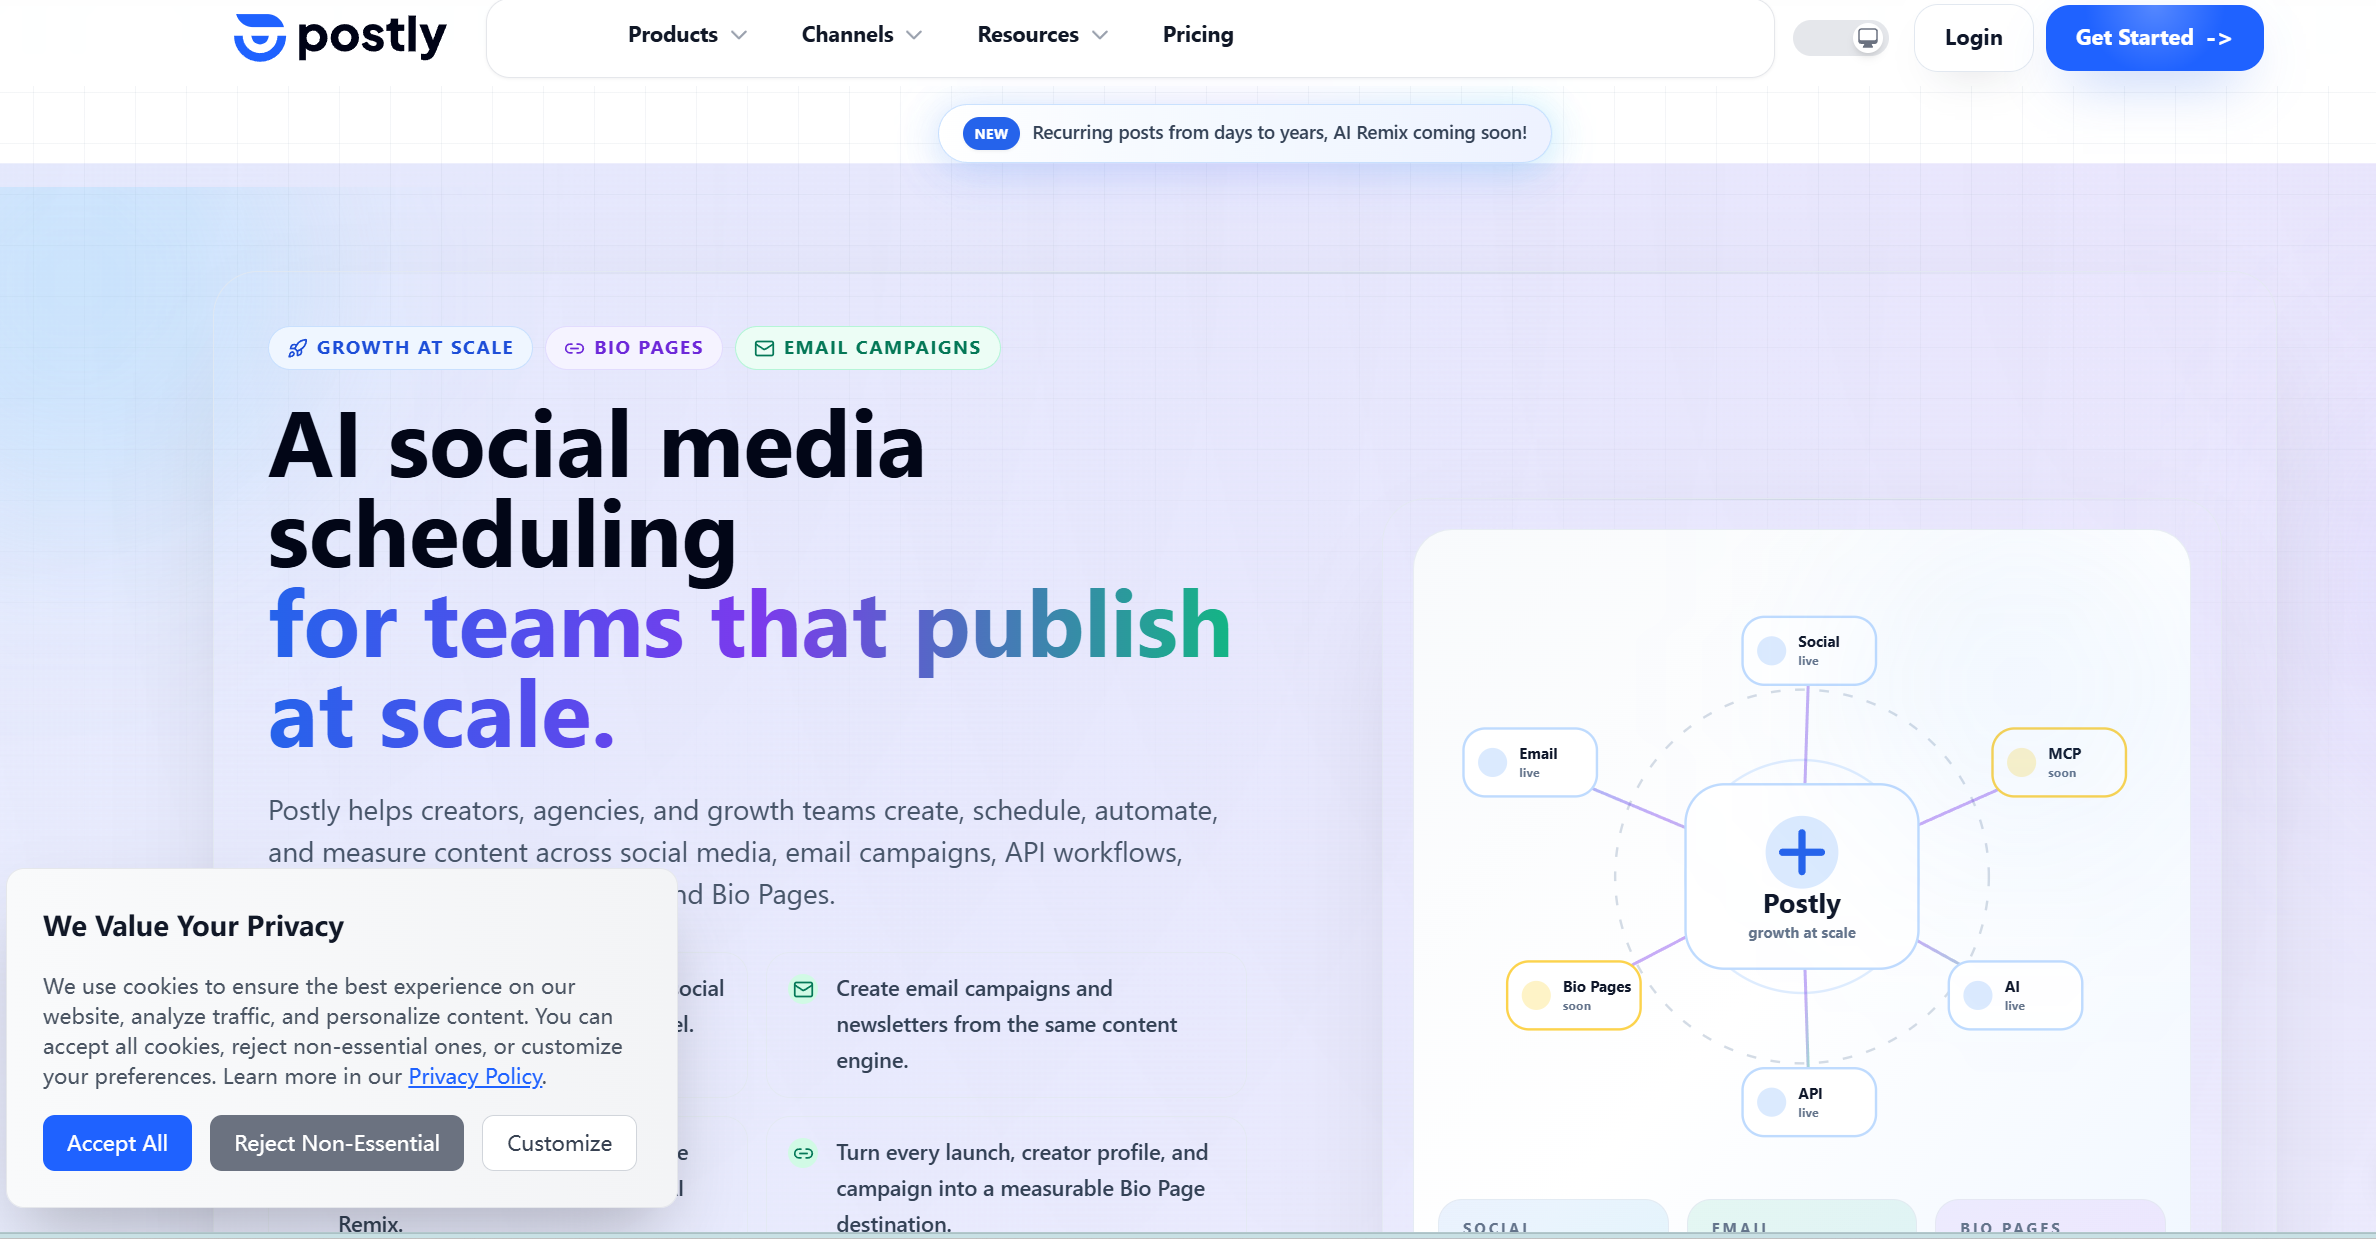Click the monitor icon in theme switch
The width and height of the screenshot is (2376, 1239).
coord(1867,38)
